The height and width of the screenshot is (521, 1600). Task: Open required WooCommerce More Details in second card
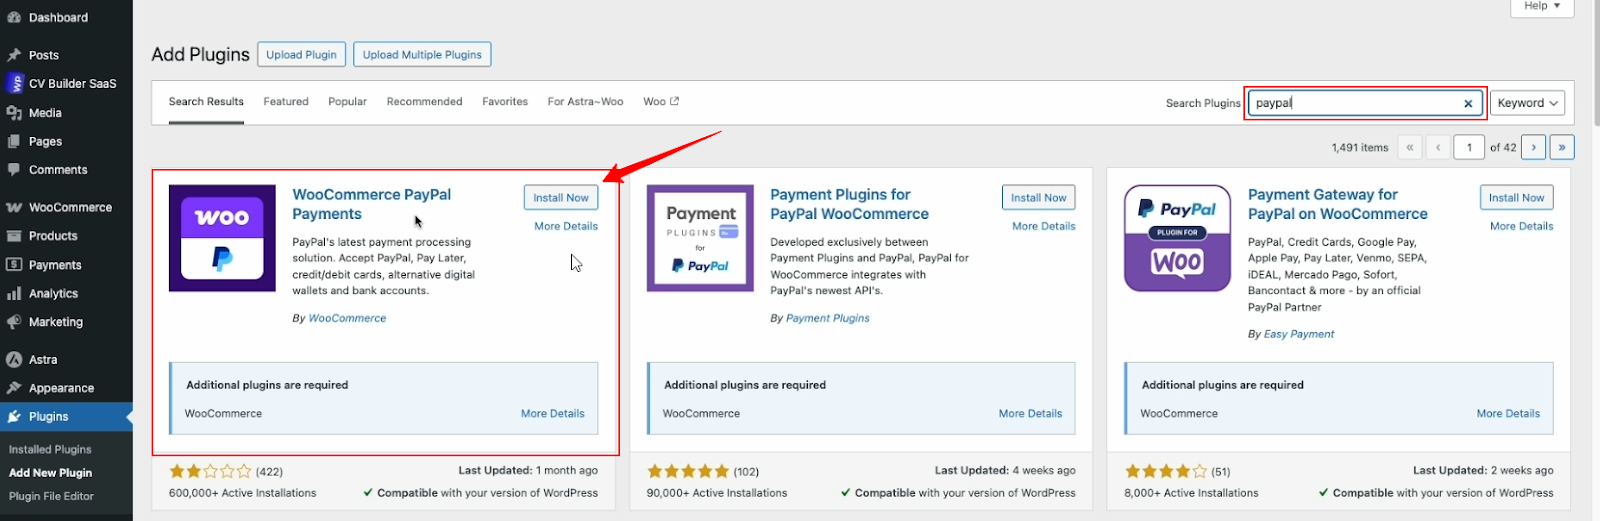point(1031,413)
